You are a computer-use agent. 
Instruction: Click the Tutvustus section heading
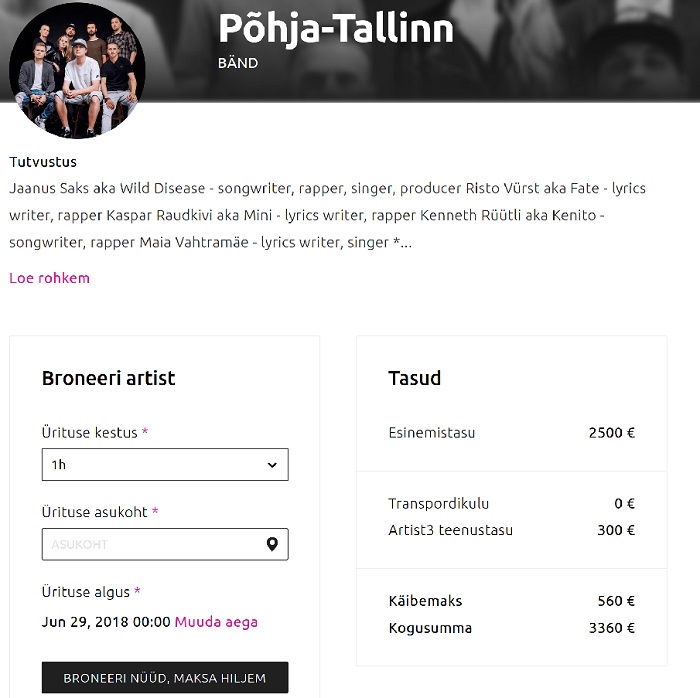tap(43, 162)
